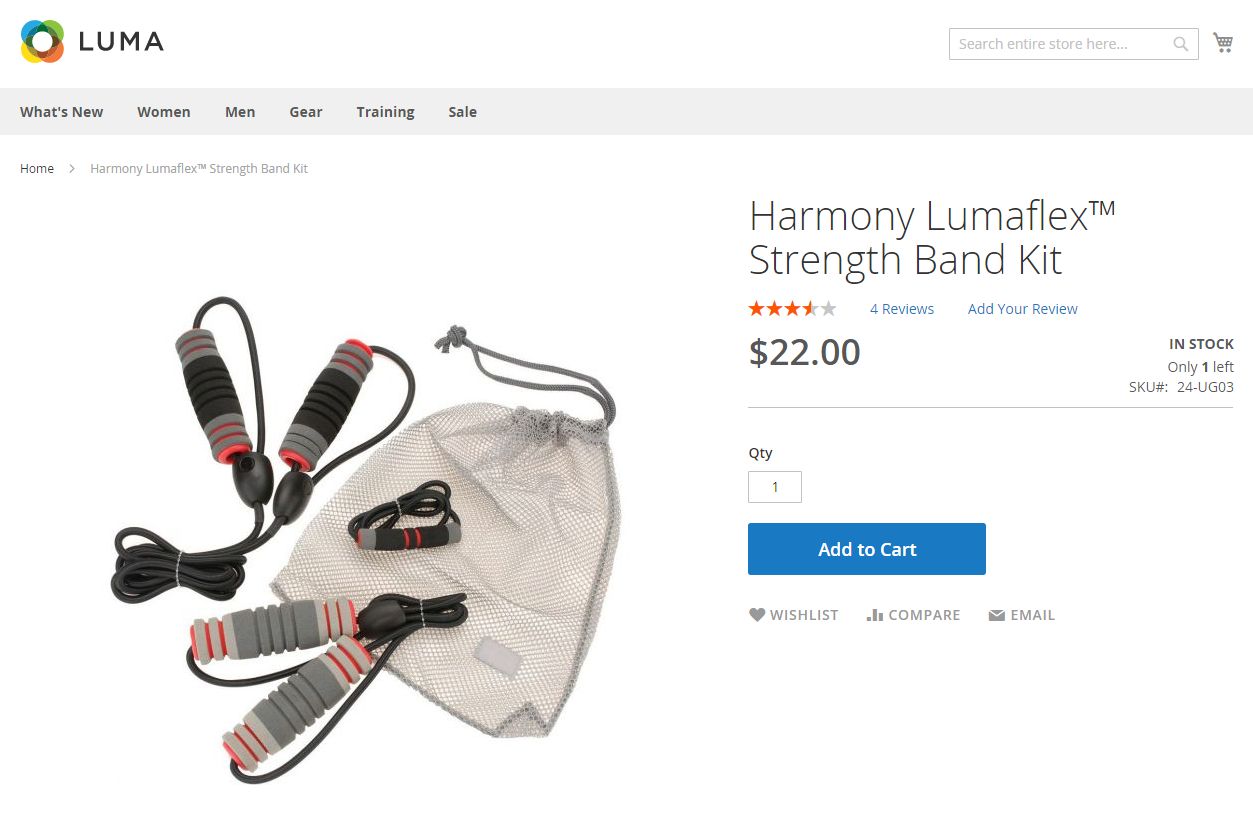This screenshot has height=817, width=1253.
Task: Open the Women menu
Action: (164, 112)
